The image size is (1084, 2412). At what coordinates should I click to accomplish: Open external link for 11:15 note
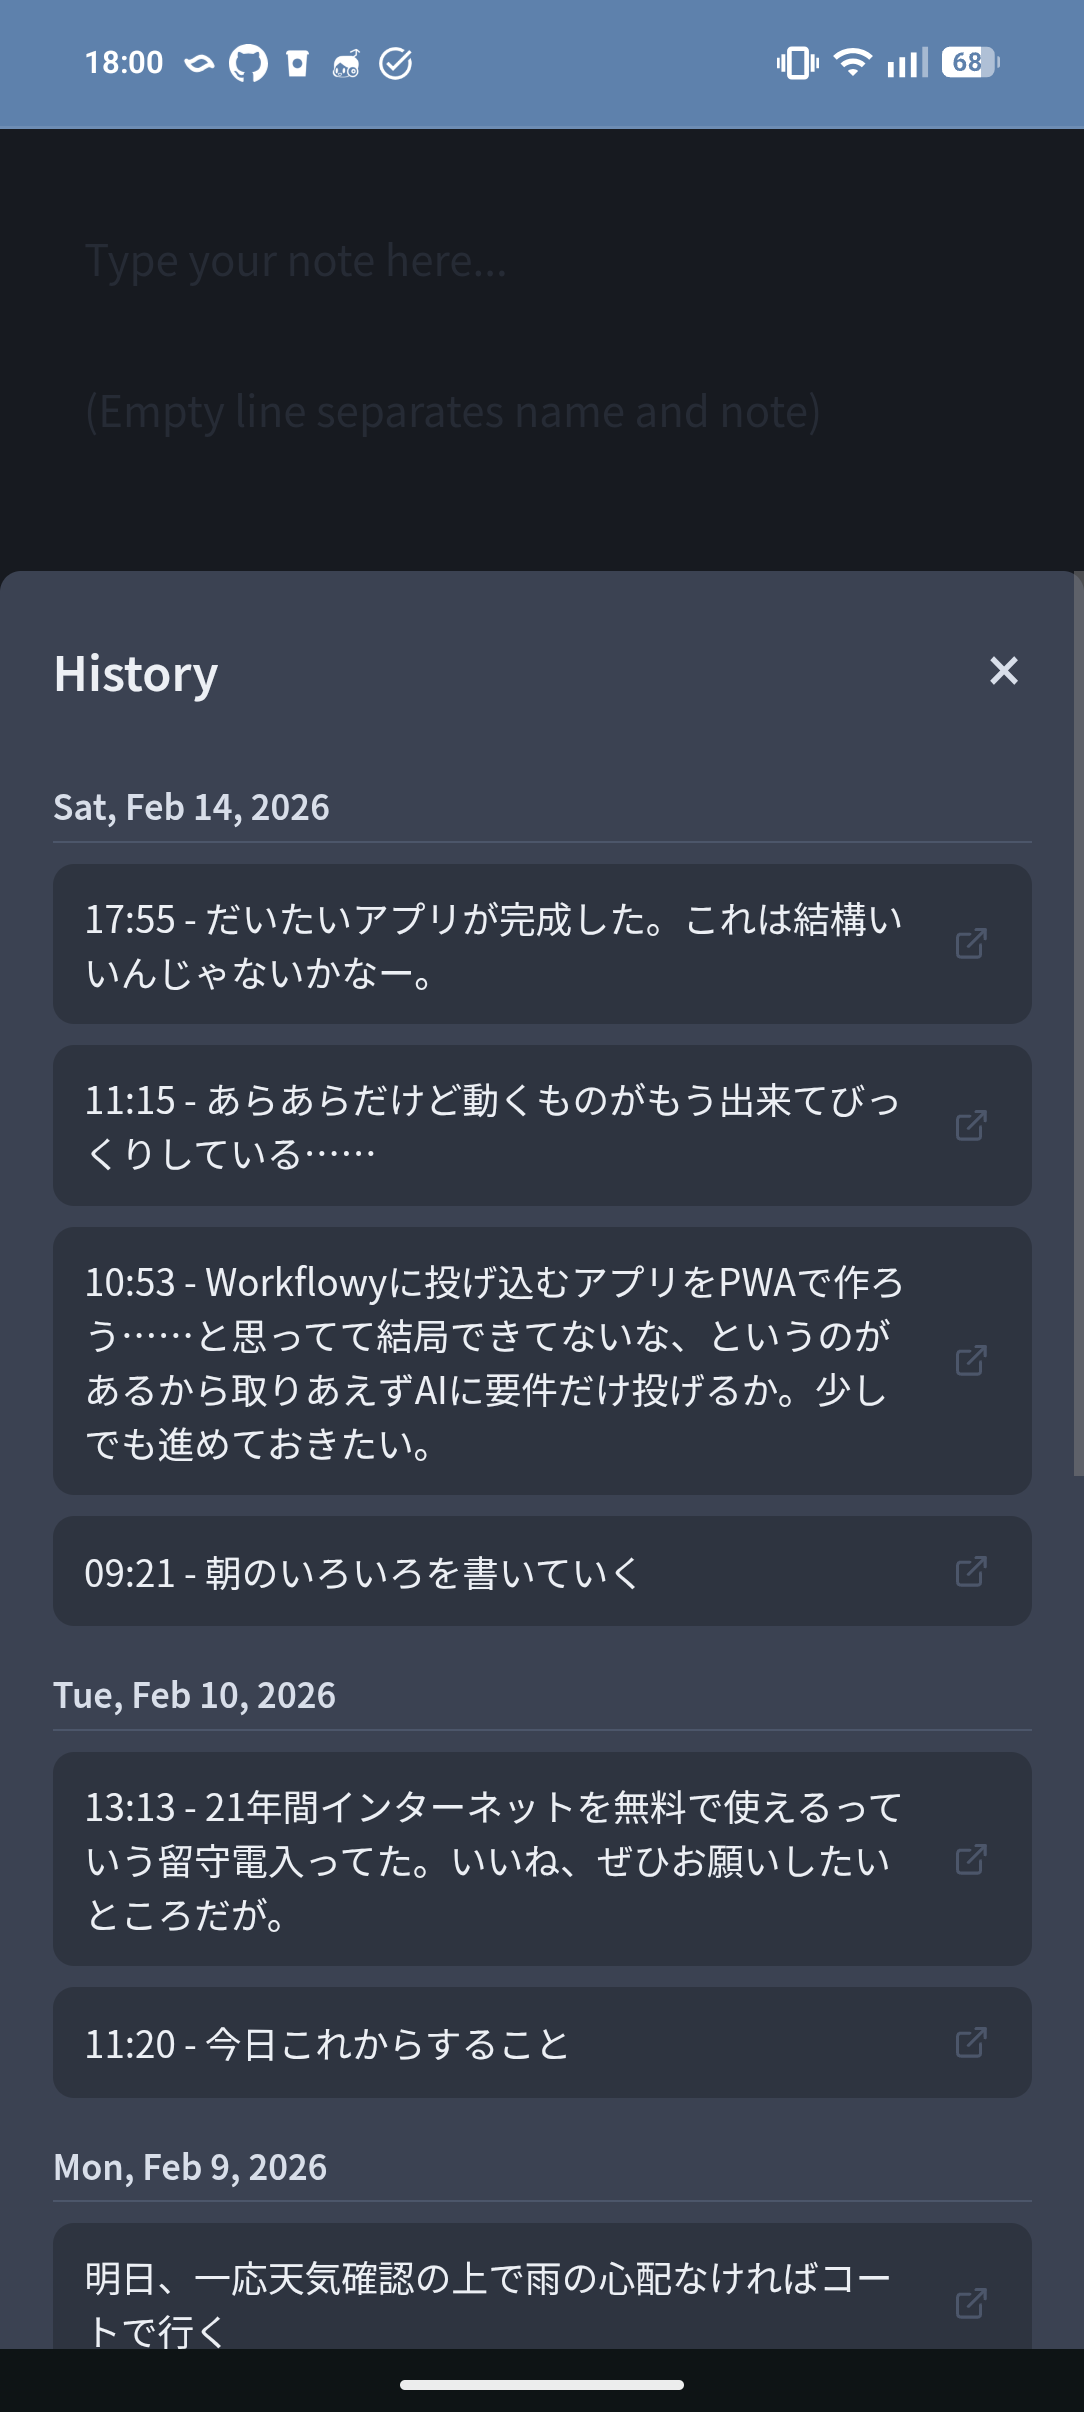point(971,1125)
